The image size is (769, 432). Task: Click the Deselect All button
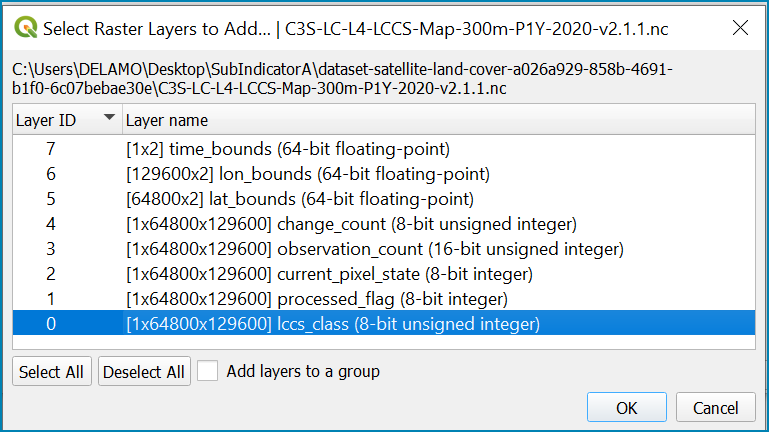[144, 371]
